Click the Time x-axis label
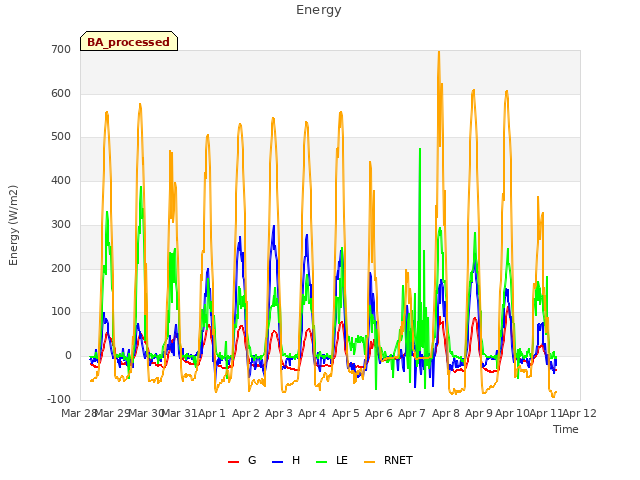 point(566,429)
